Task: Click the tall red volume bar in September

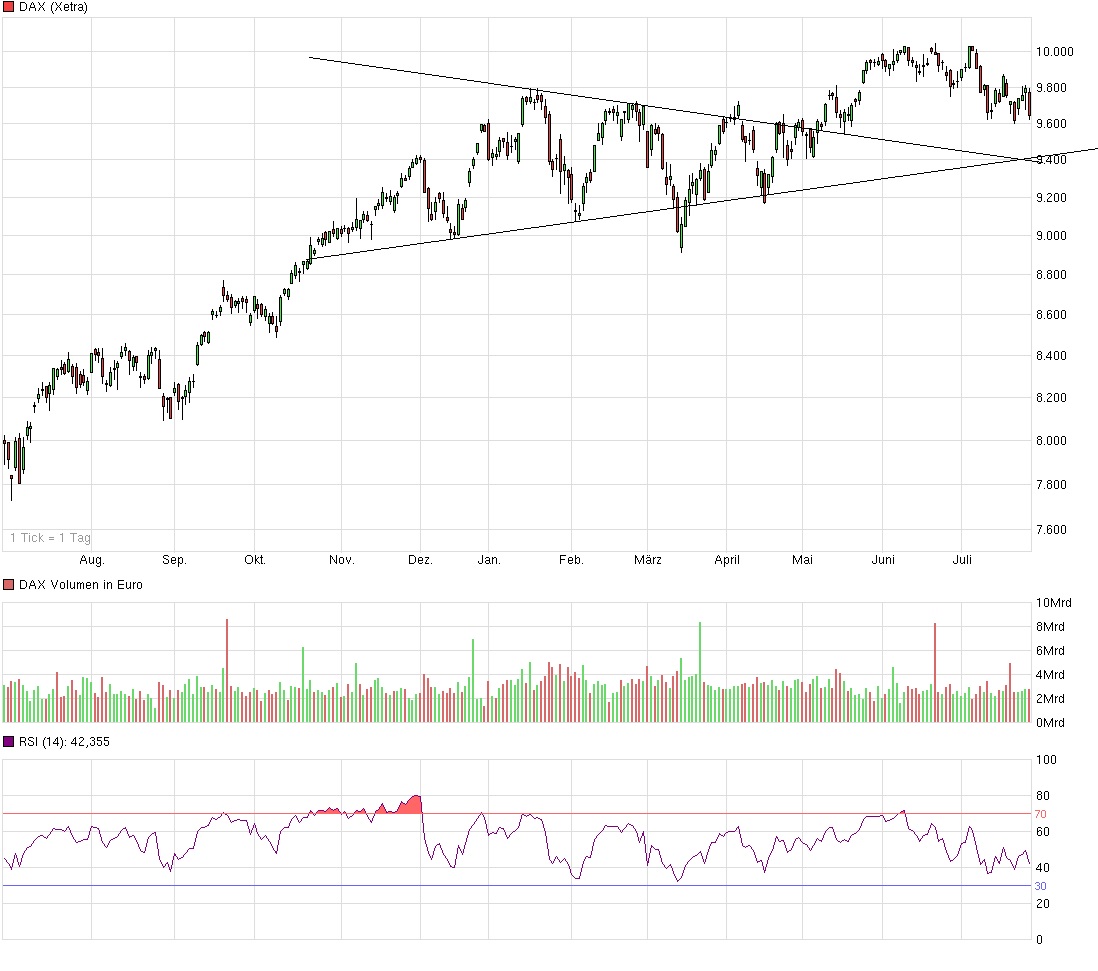Action: [227, 671]
